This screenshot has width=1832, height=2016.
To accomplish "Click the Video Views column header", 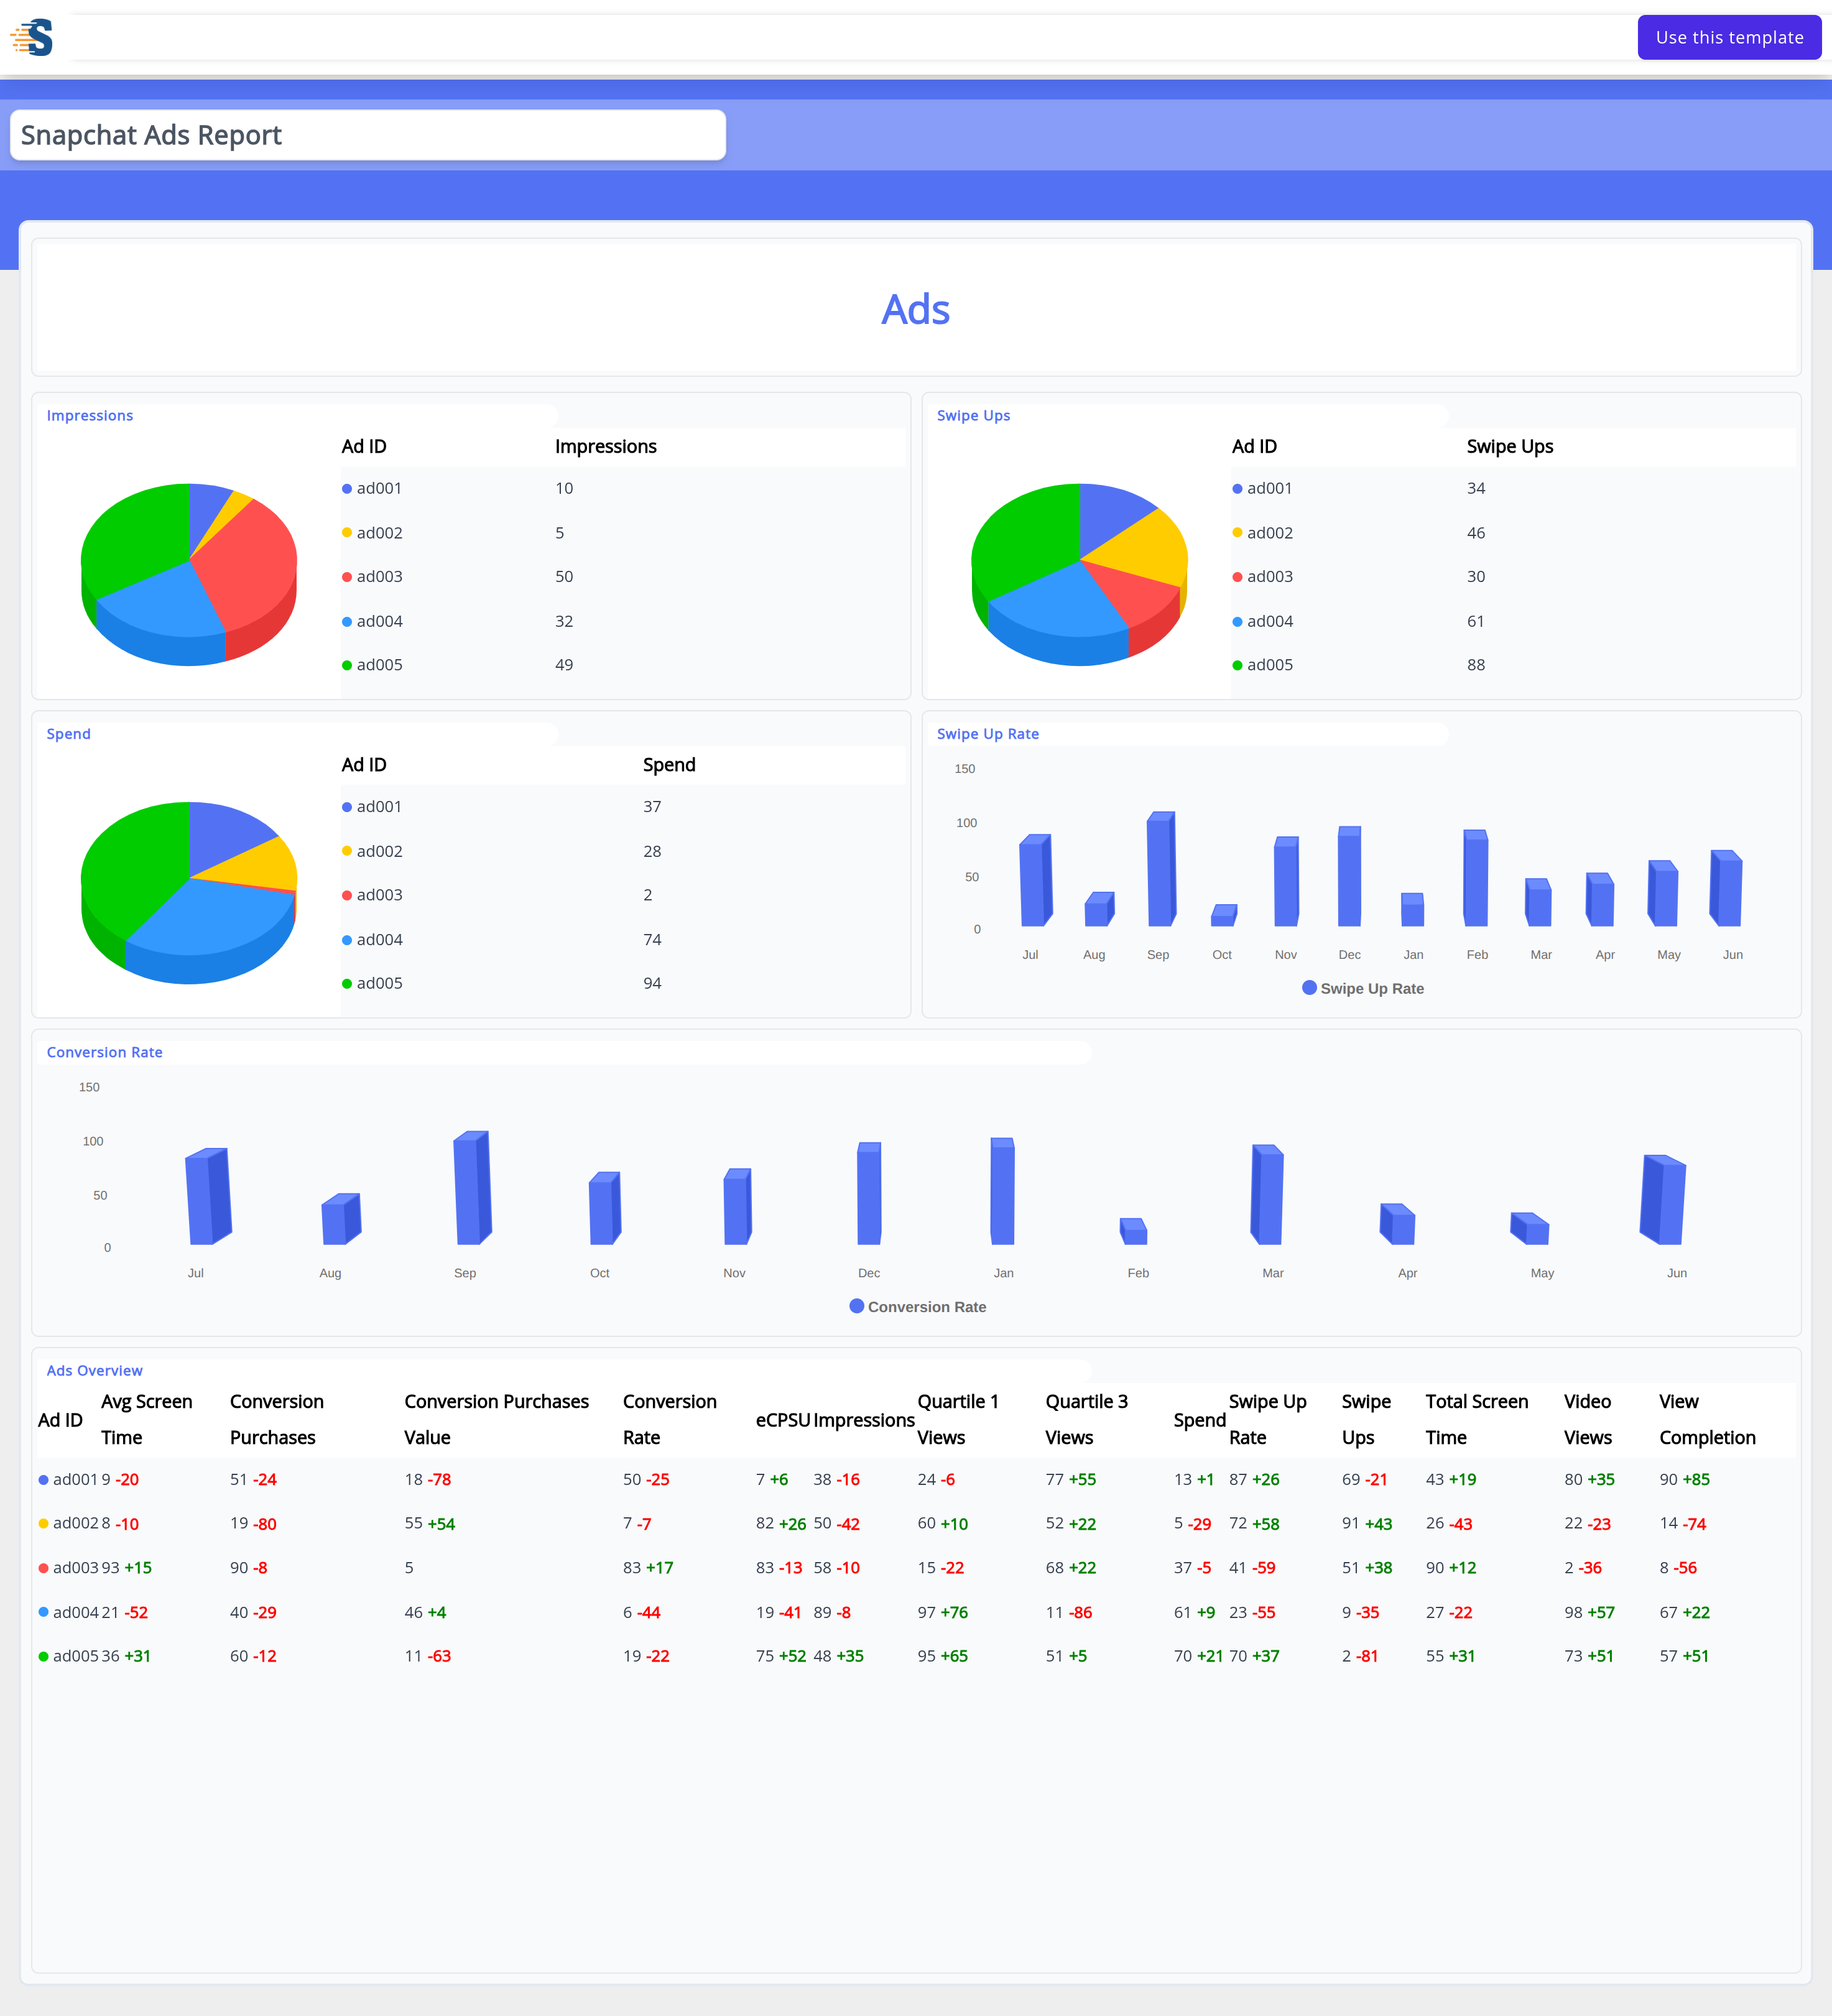I will (x=1588, y=1420).
